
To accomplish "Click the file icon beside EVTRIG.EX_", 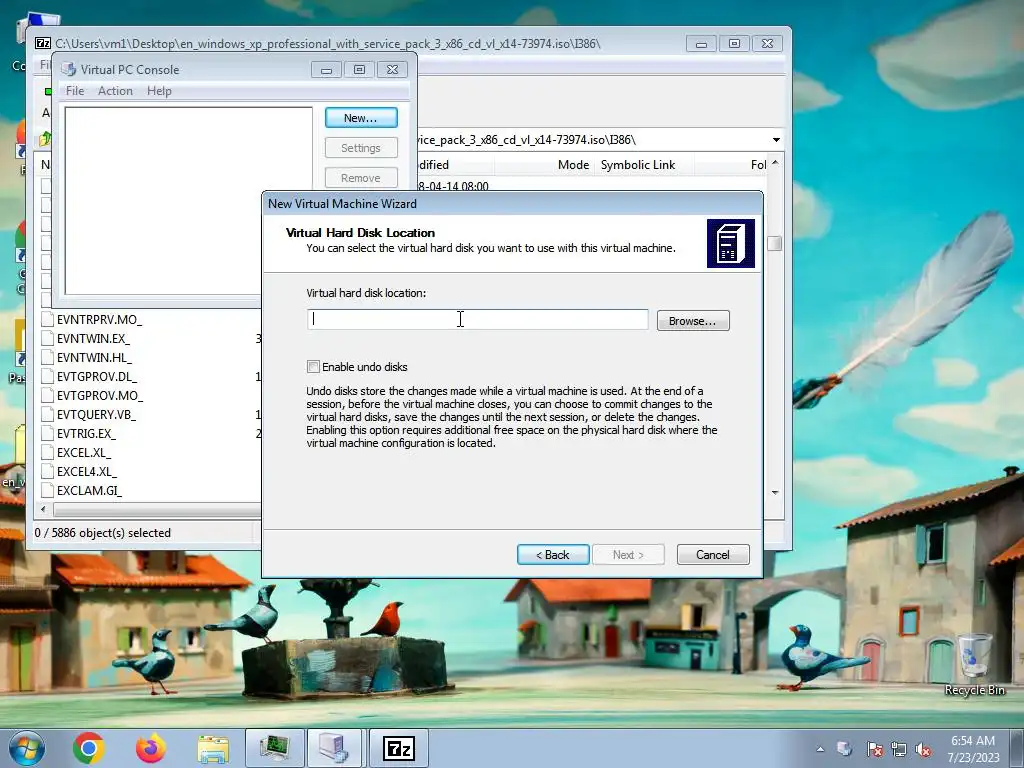I will (x=46, y=433).
